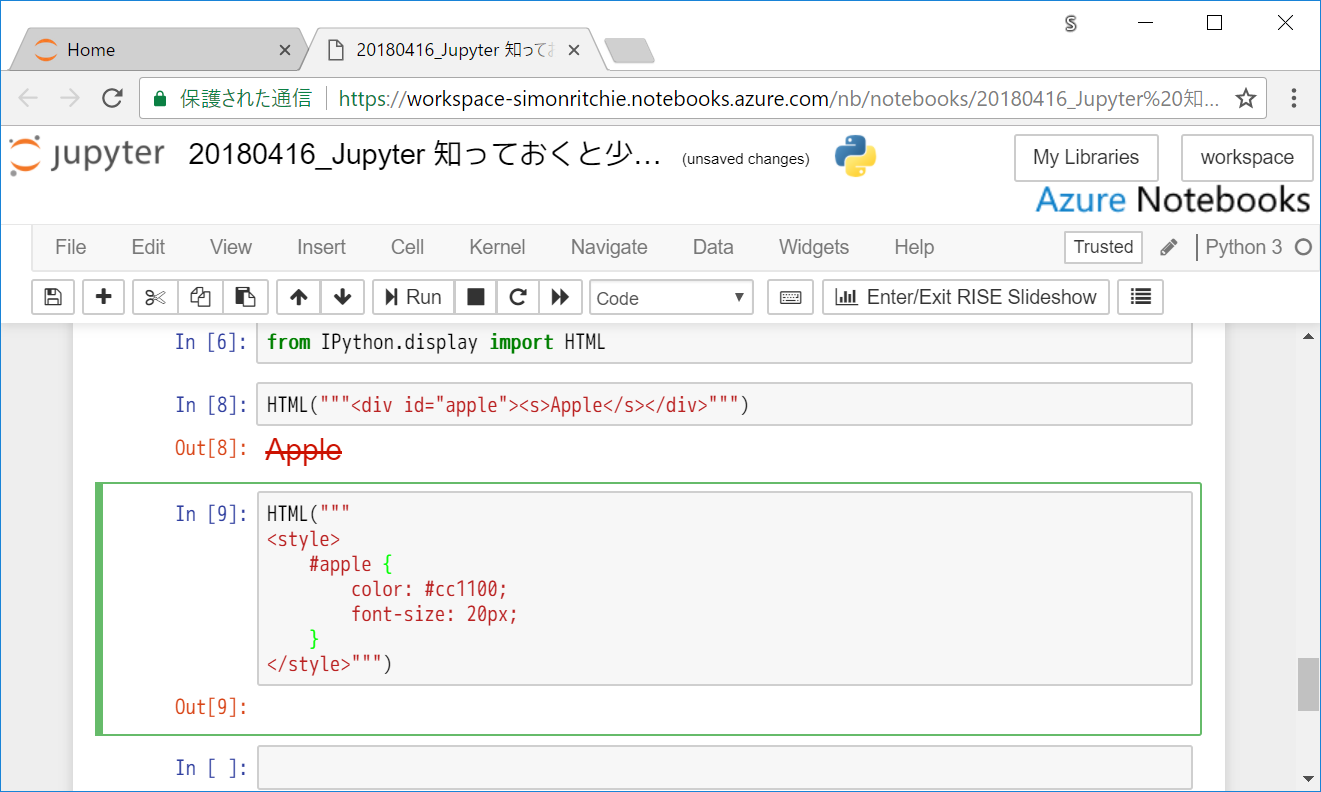The image size is (1321, 792).
Task: Click the Trusted notebook status button
Action: tap(1103, 247)
